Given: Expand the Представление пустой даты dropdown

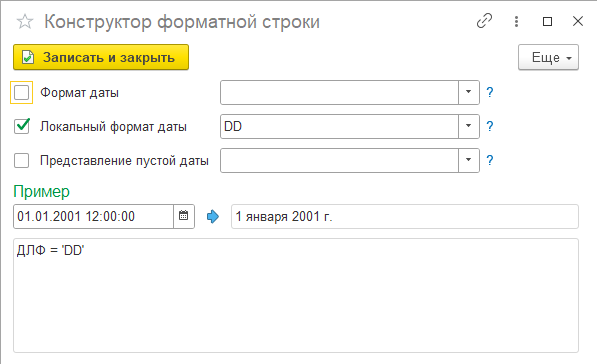Looking at the screenshot, I should (x=468, y=160).
